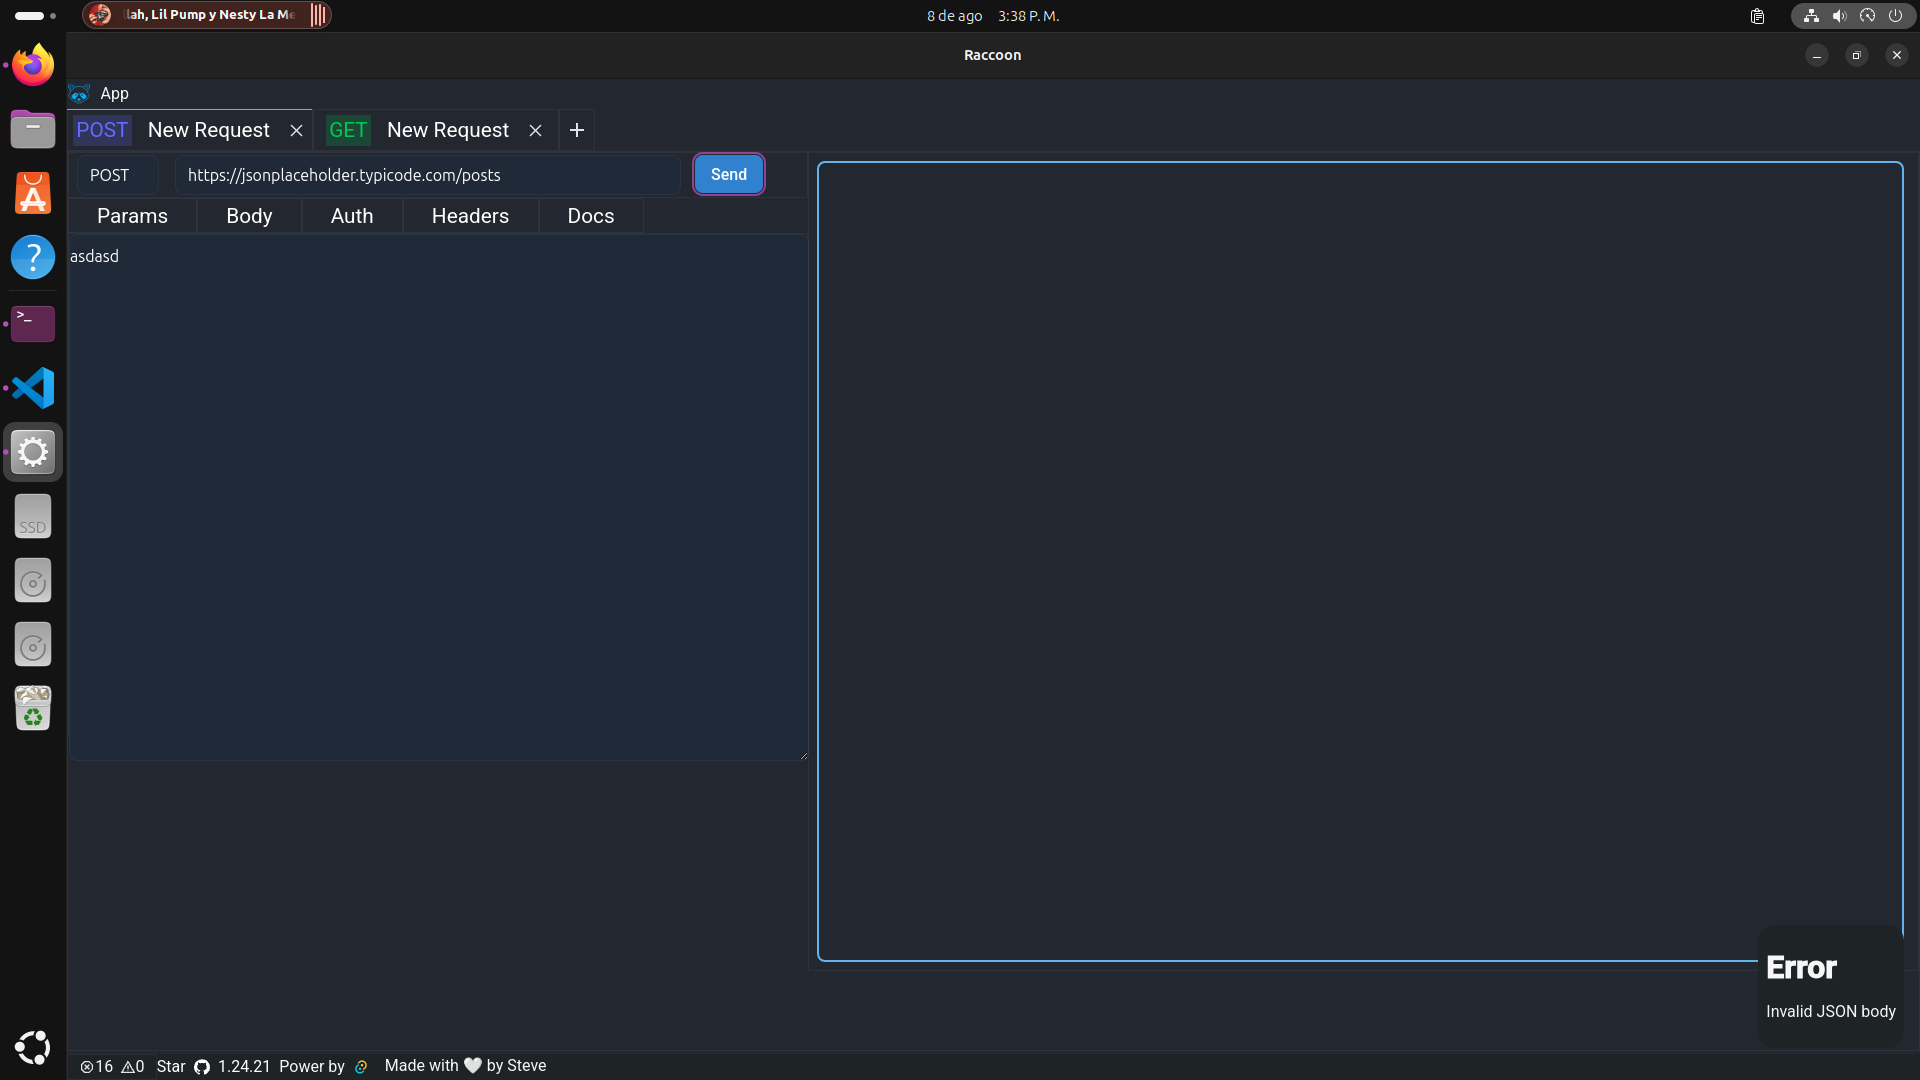Image resolution: width=1920 pixels, height=1080 pixels.
Task: Click the media player indicator in top bar
Action: click(x=207, y=15)
